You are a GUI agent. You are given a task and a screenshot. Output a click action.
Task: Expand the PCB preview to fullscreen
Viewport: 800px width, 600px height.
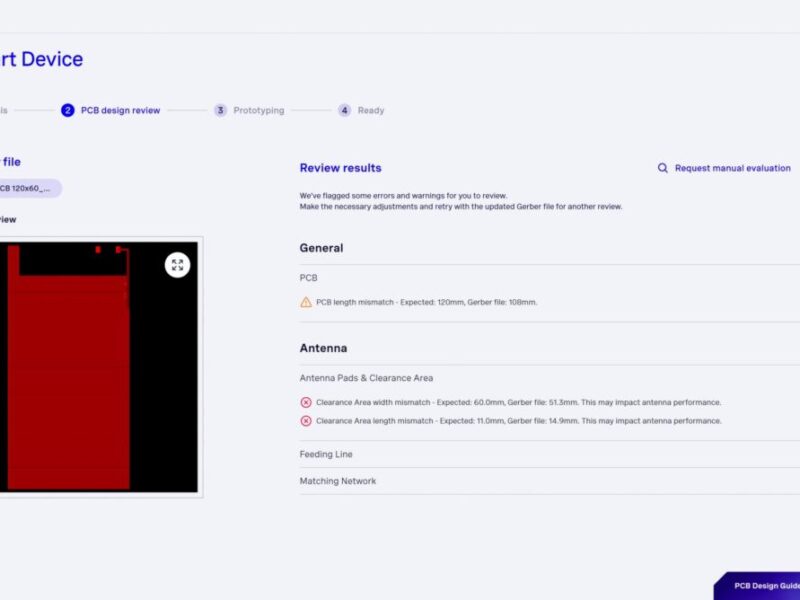click(177, 265)
